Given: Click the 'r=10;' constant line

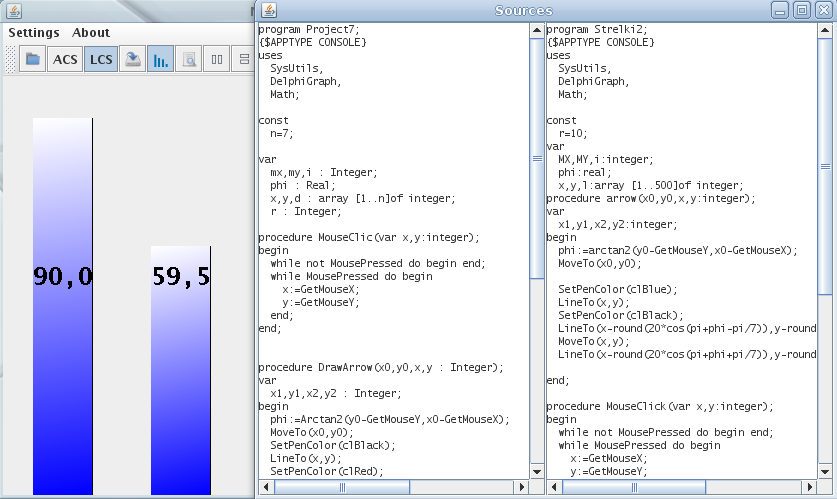Looking at the screenshot, I should click(x=573, y=133).
